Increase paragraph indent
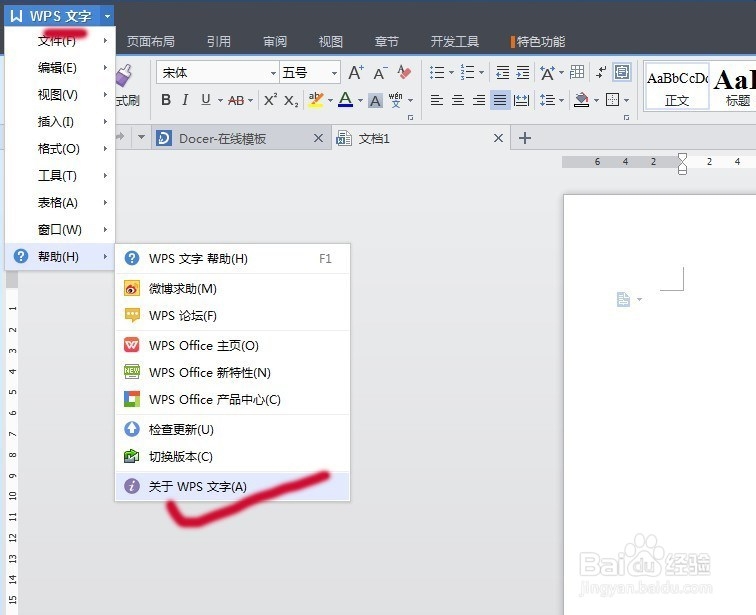The width and height of the screenshot is (756, 615). point(523,72)
